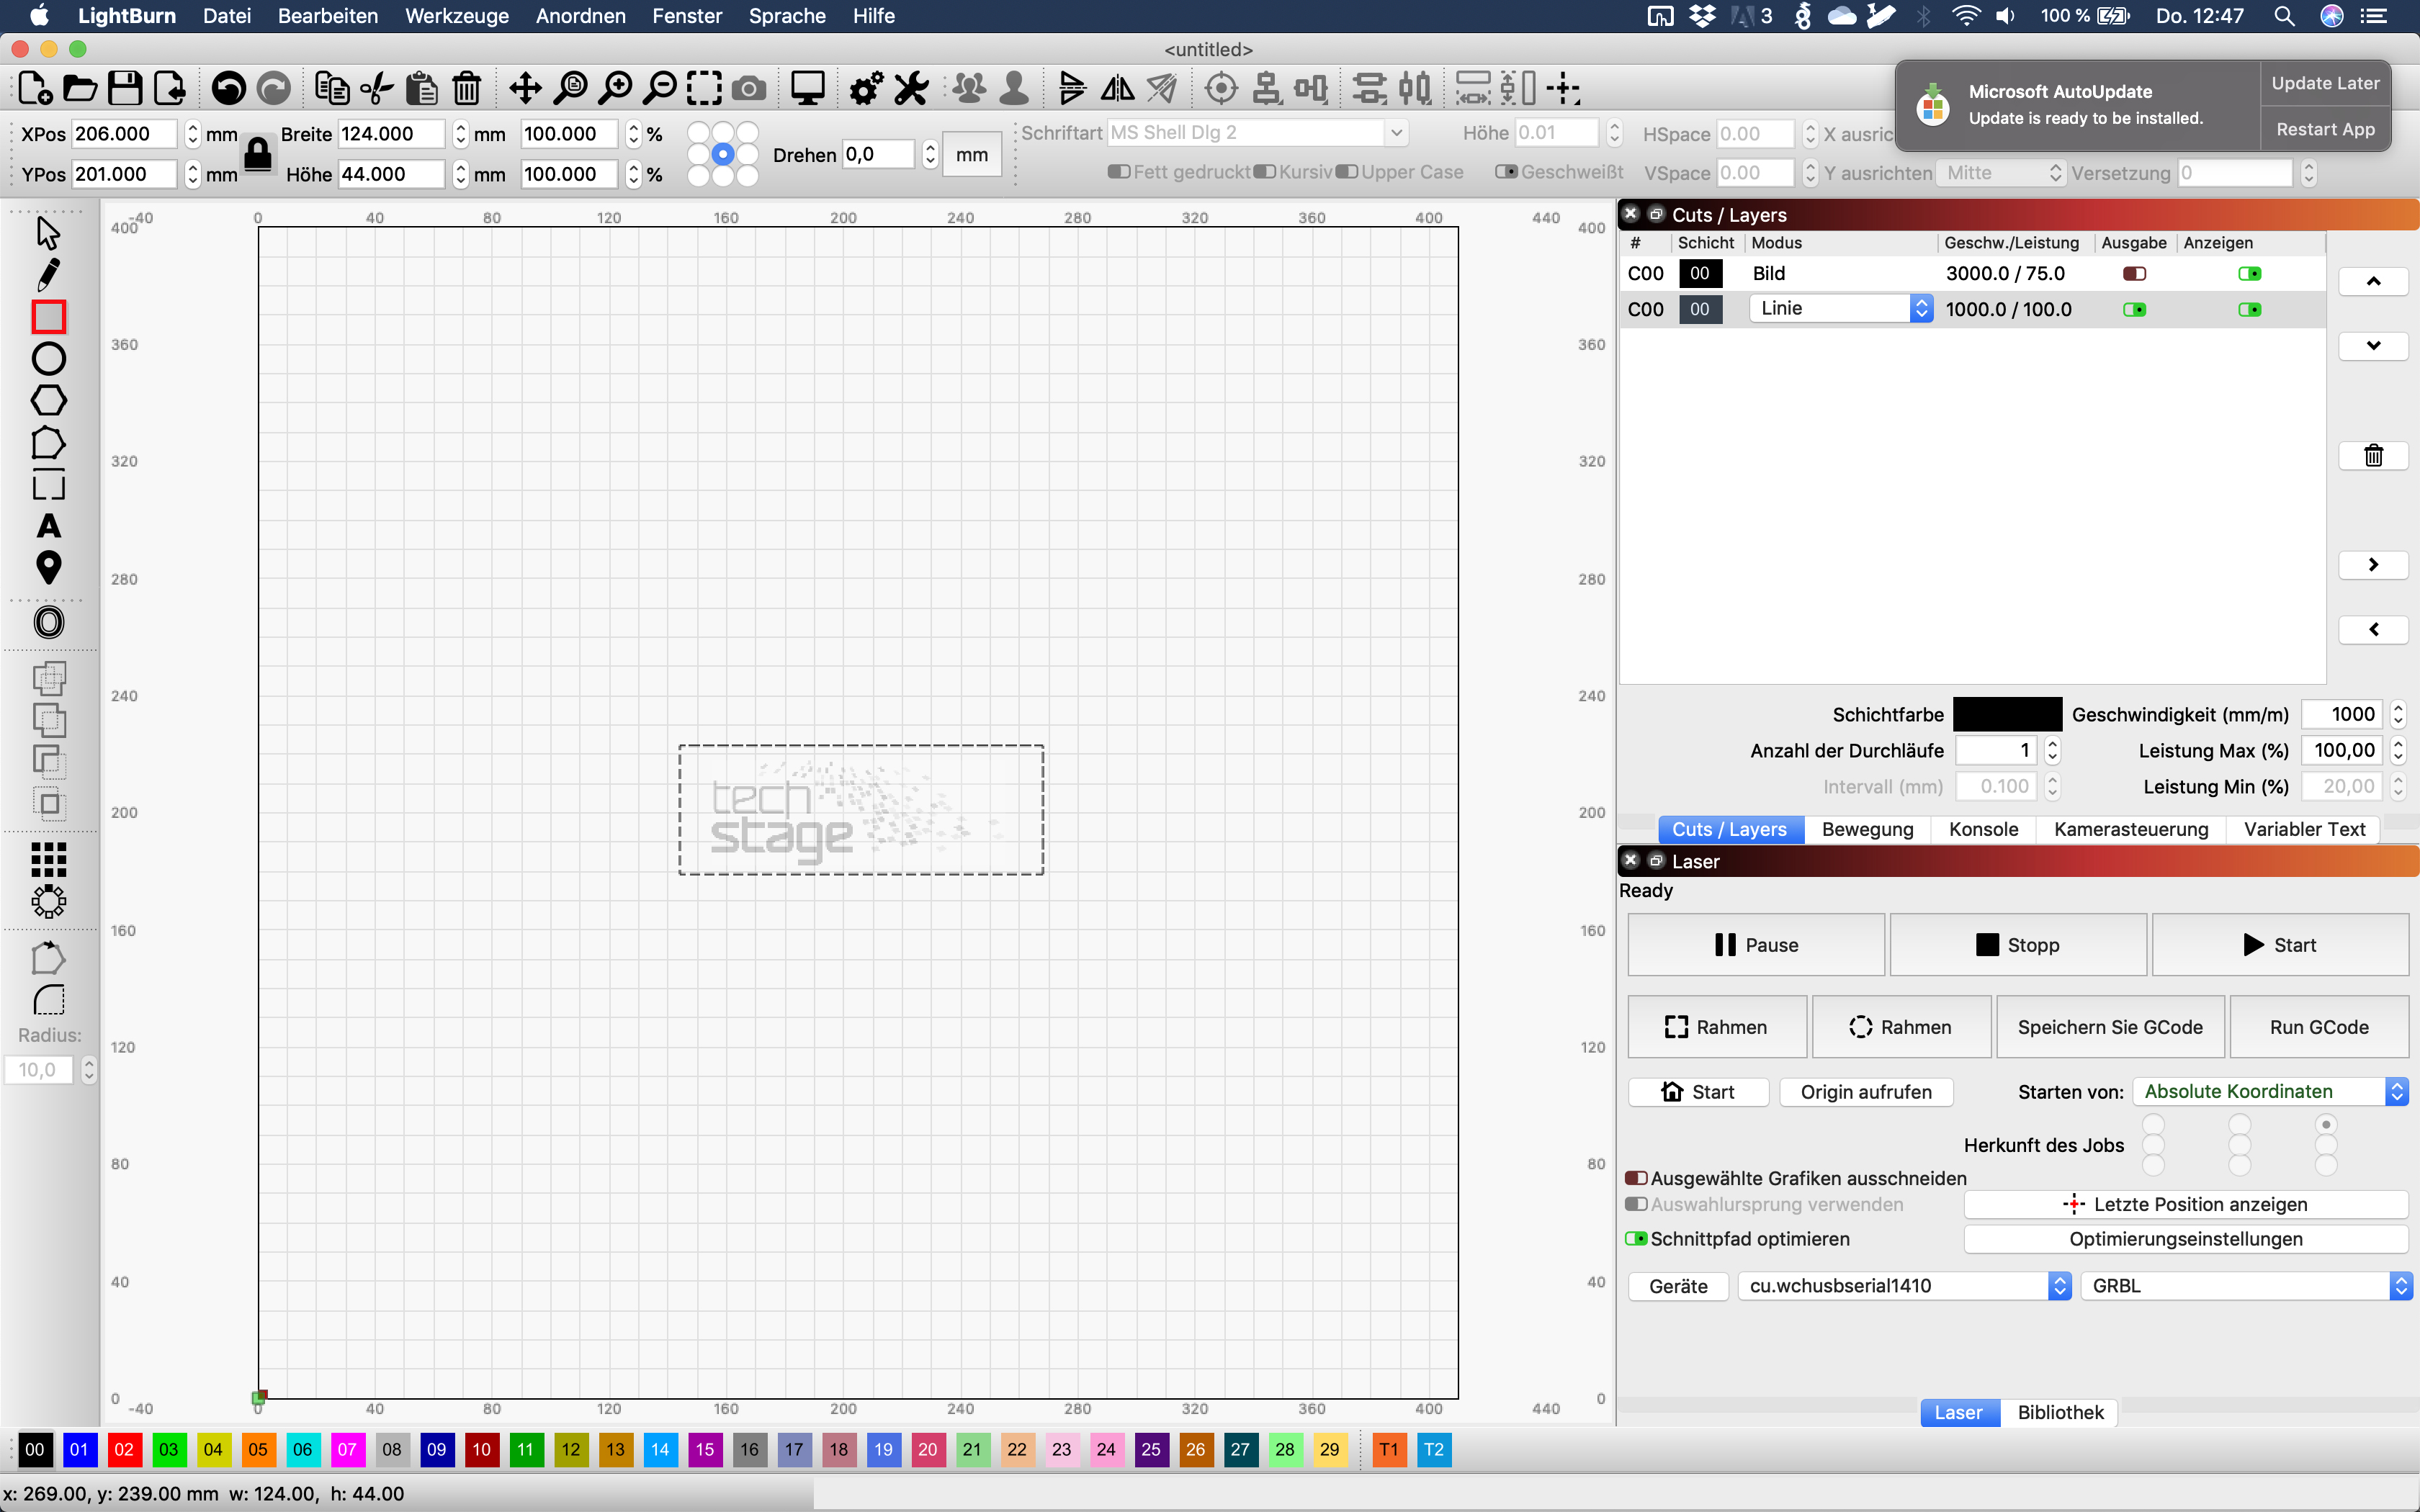The width and height of the screenshot is (2420, 1512).
Task: Pick the text creation tool
Action: [x=48, y=526]
